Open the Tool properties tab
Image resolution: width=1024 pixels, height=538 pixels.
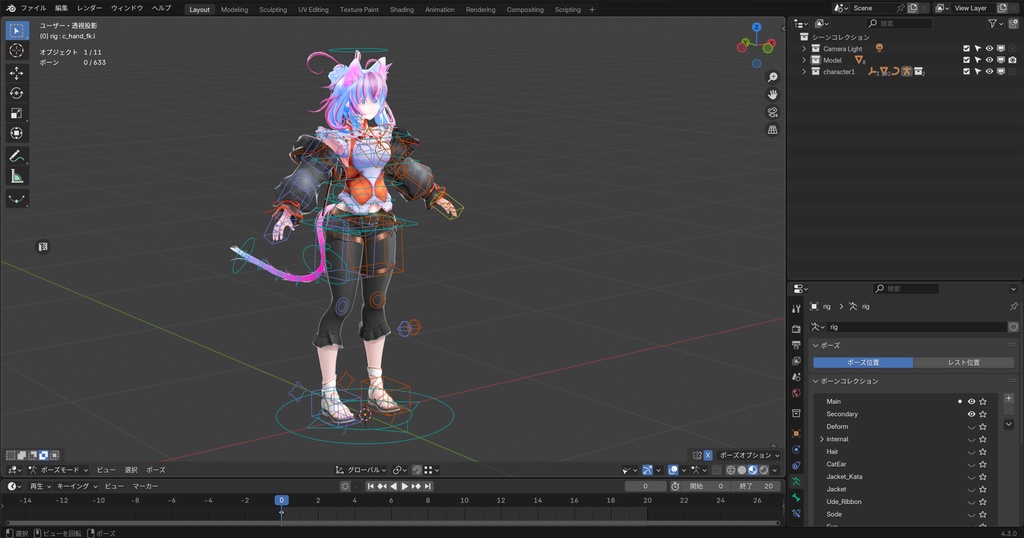[796, 308]
